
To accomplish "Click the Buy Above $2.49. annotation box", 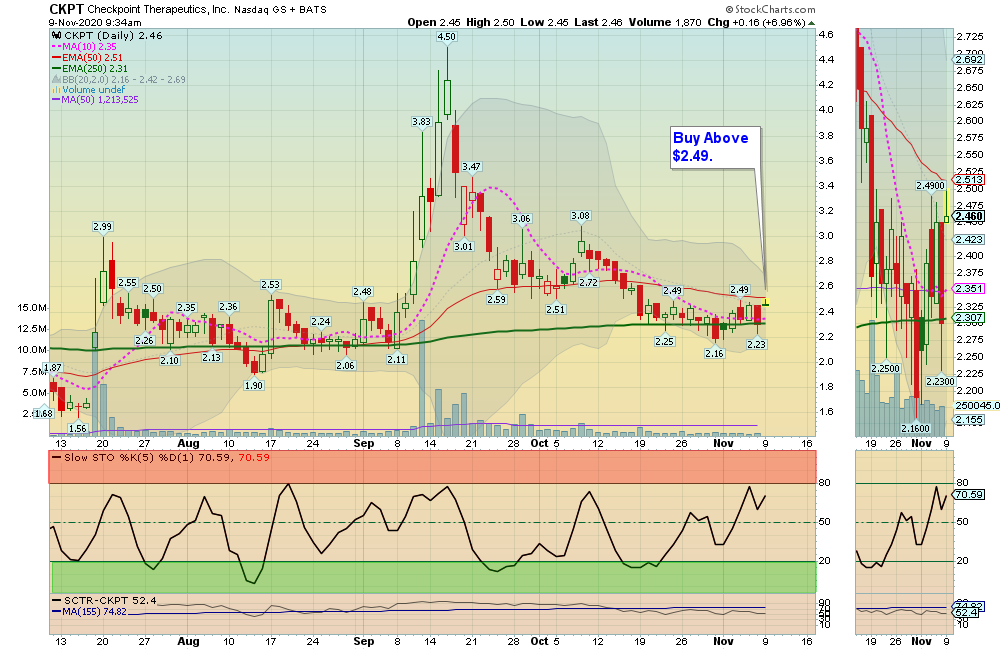I will coord(715,147).
